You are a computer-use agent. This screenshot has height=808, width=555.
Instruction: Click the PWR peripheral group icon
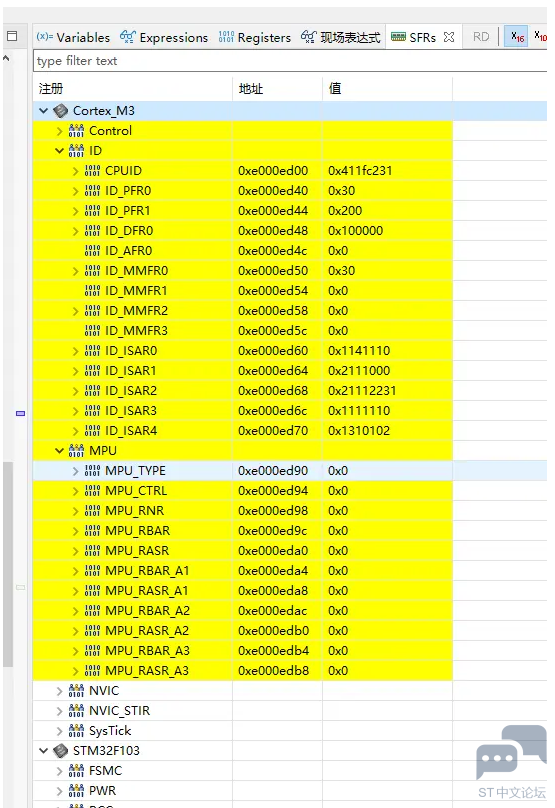[x=76, y=791]
